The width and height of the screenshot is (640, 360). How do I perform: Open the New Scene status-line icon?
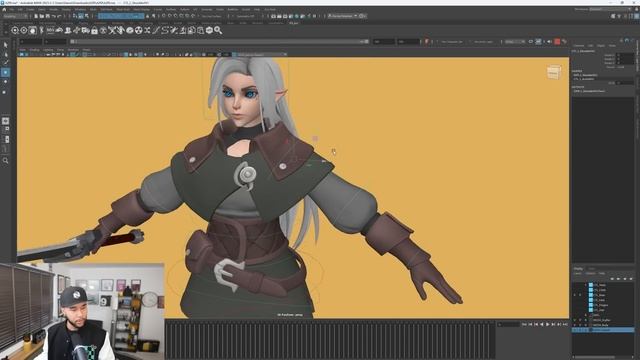36,16
